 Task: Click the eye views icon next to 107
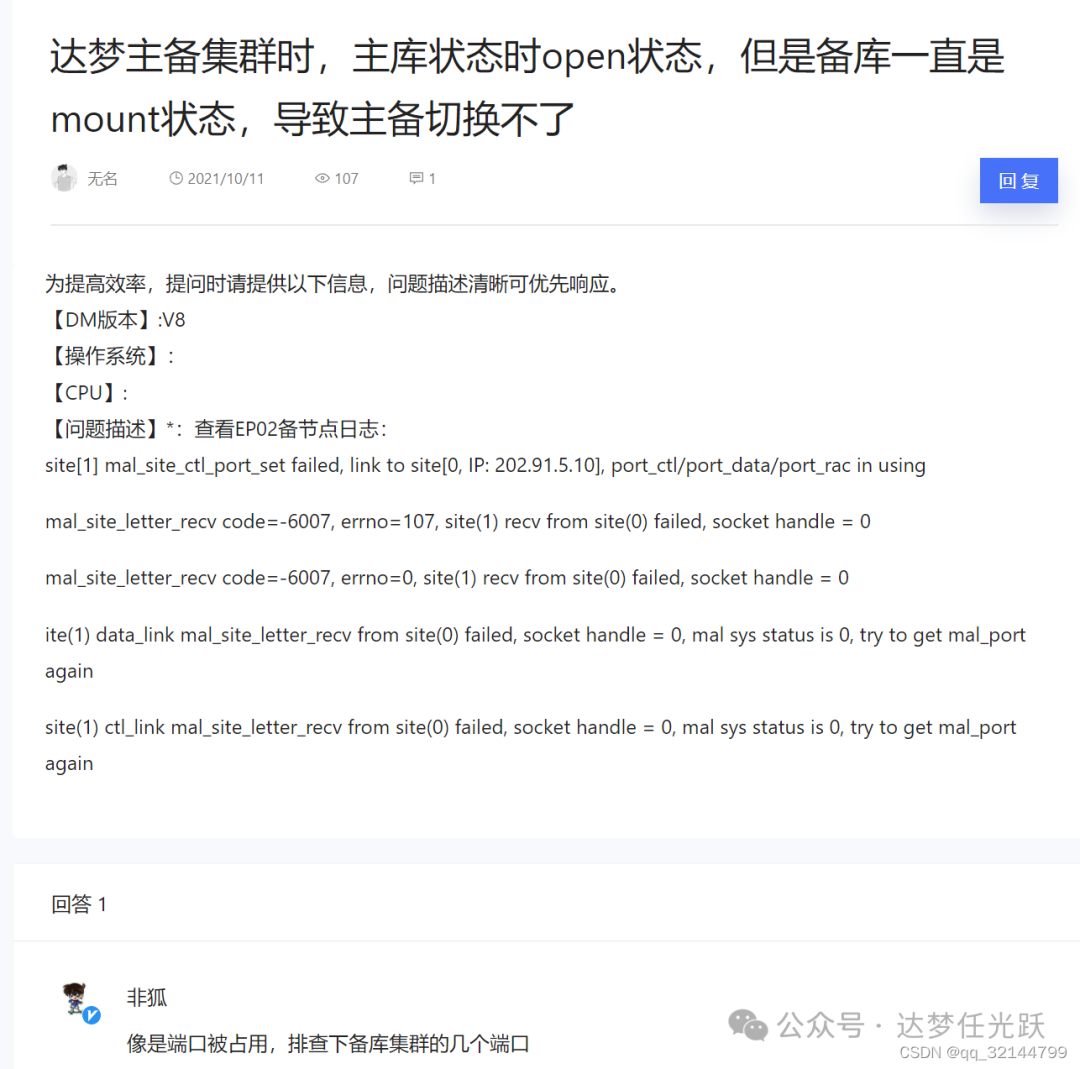322,178
